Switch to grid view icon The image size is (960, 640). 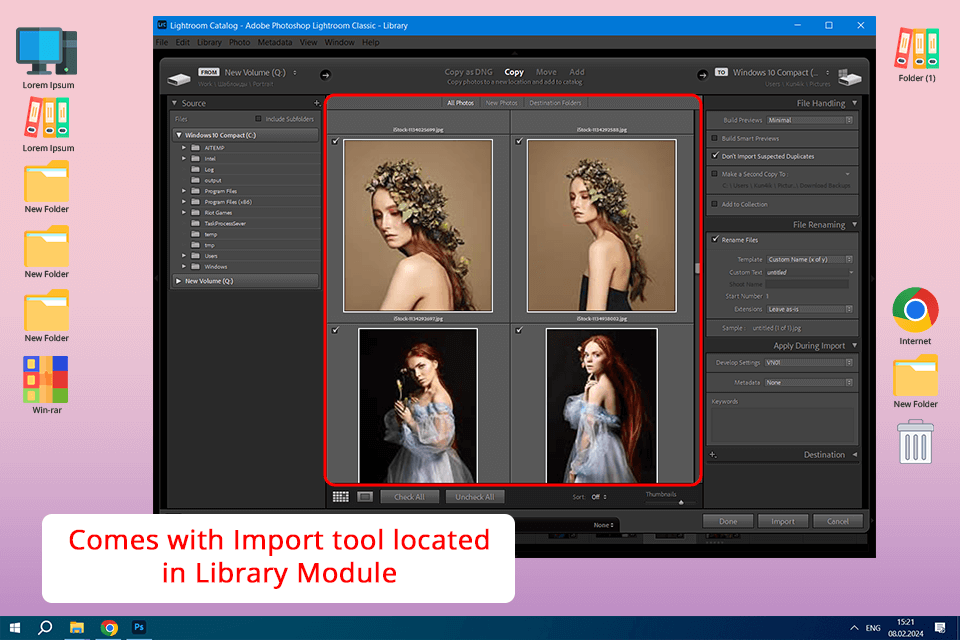pos(340,496)
